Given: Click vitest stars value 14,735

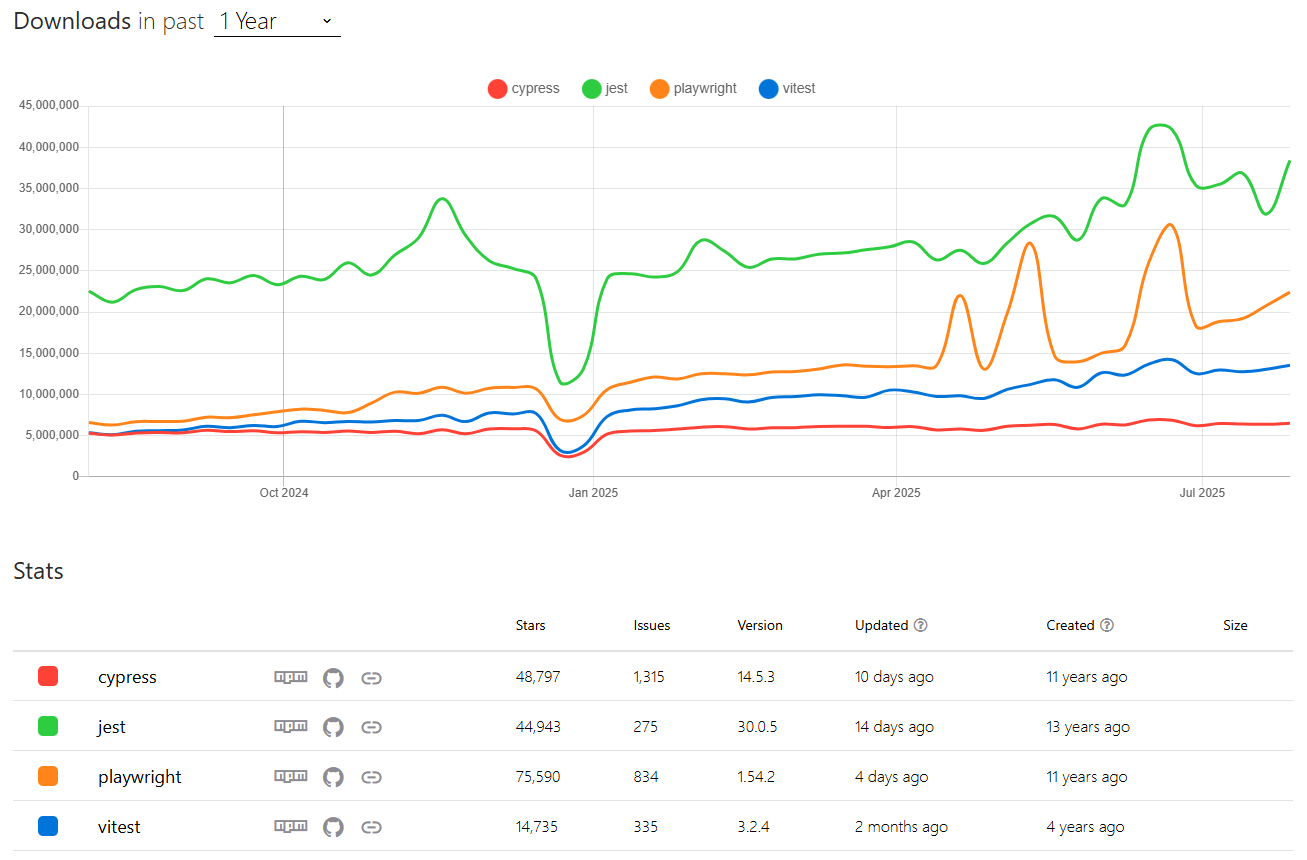Looking at the screenshot, I should tap(537, 827).
